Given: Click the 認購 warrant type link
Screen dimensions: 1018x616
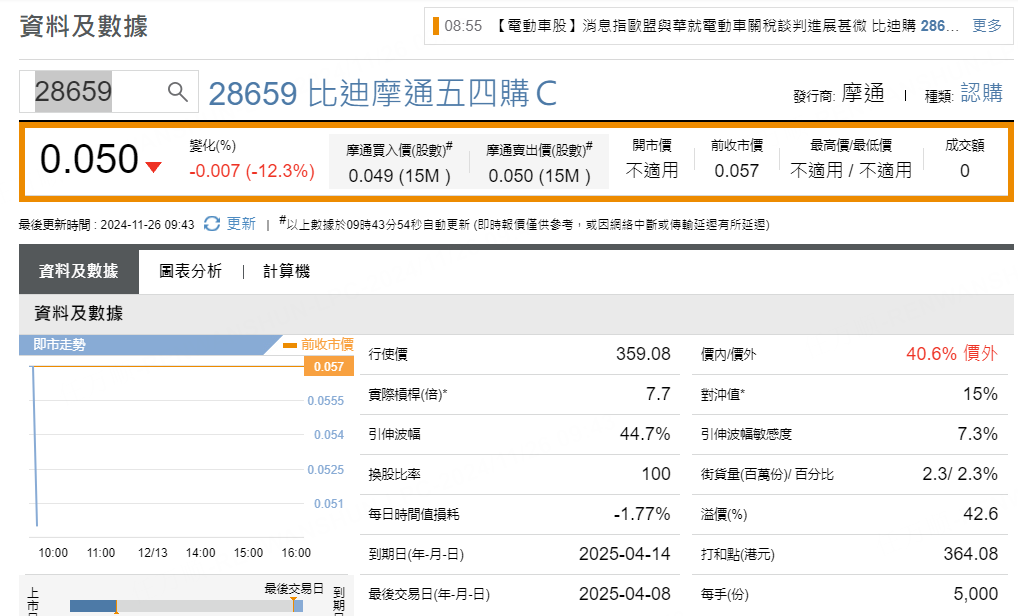Looking at the screenshot, I should [982, 93].
